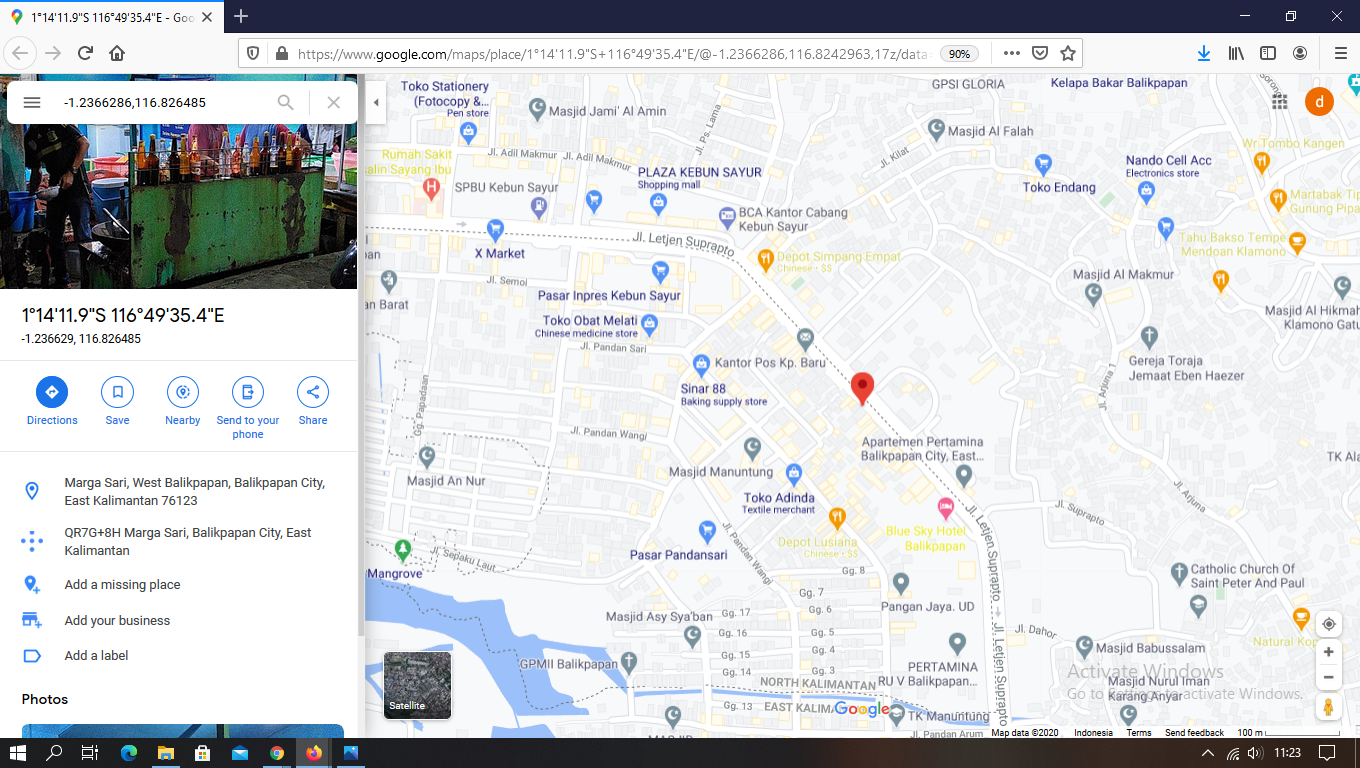Screen dimensions: 1360x768
Task: Click the search magnifier in the Maps search box
Action: coord(286,102)
